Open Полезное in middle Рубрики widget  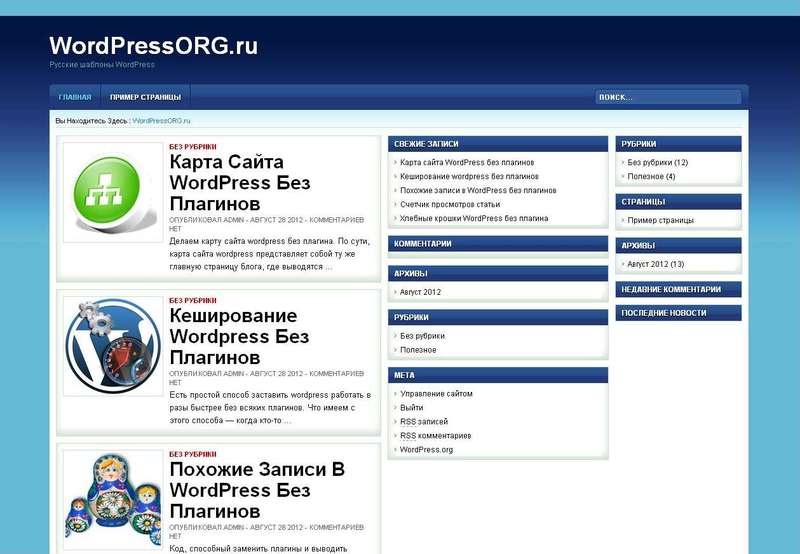(418, 350)
